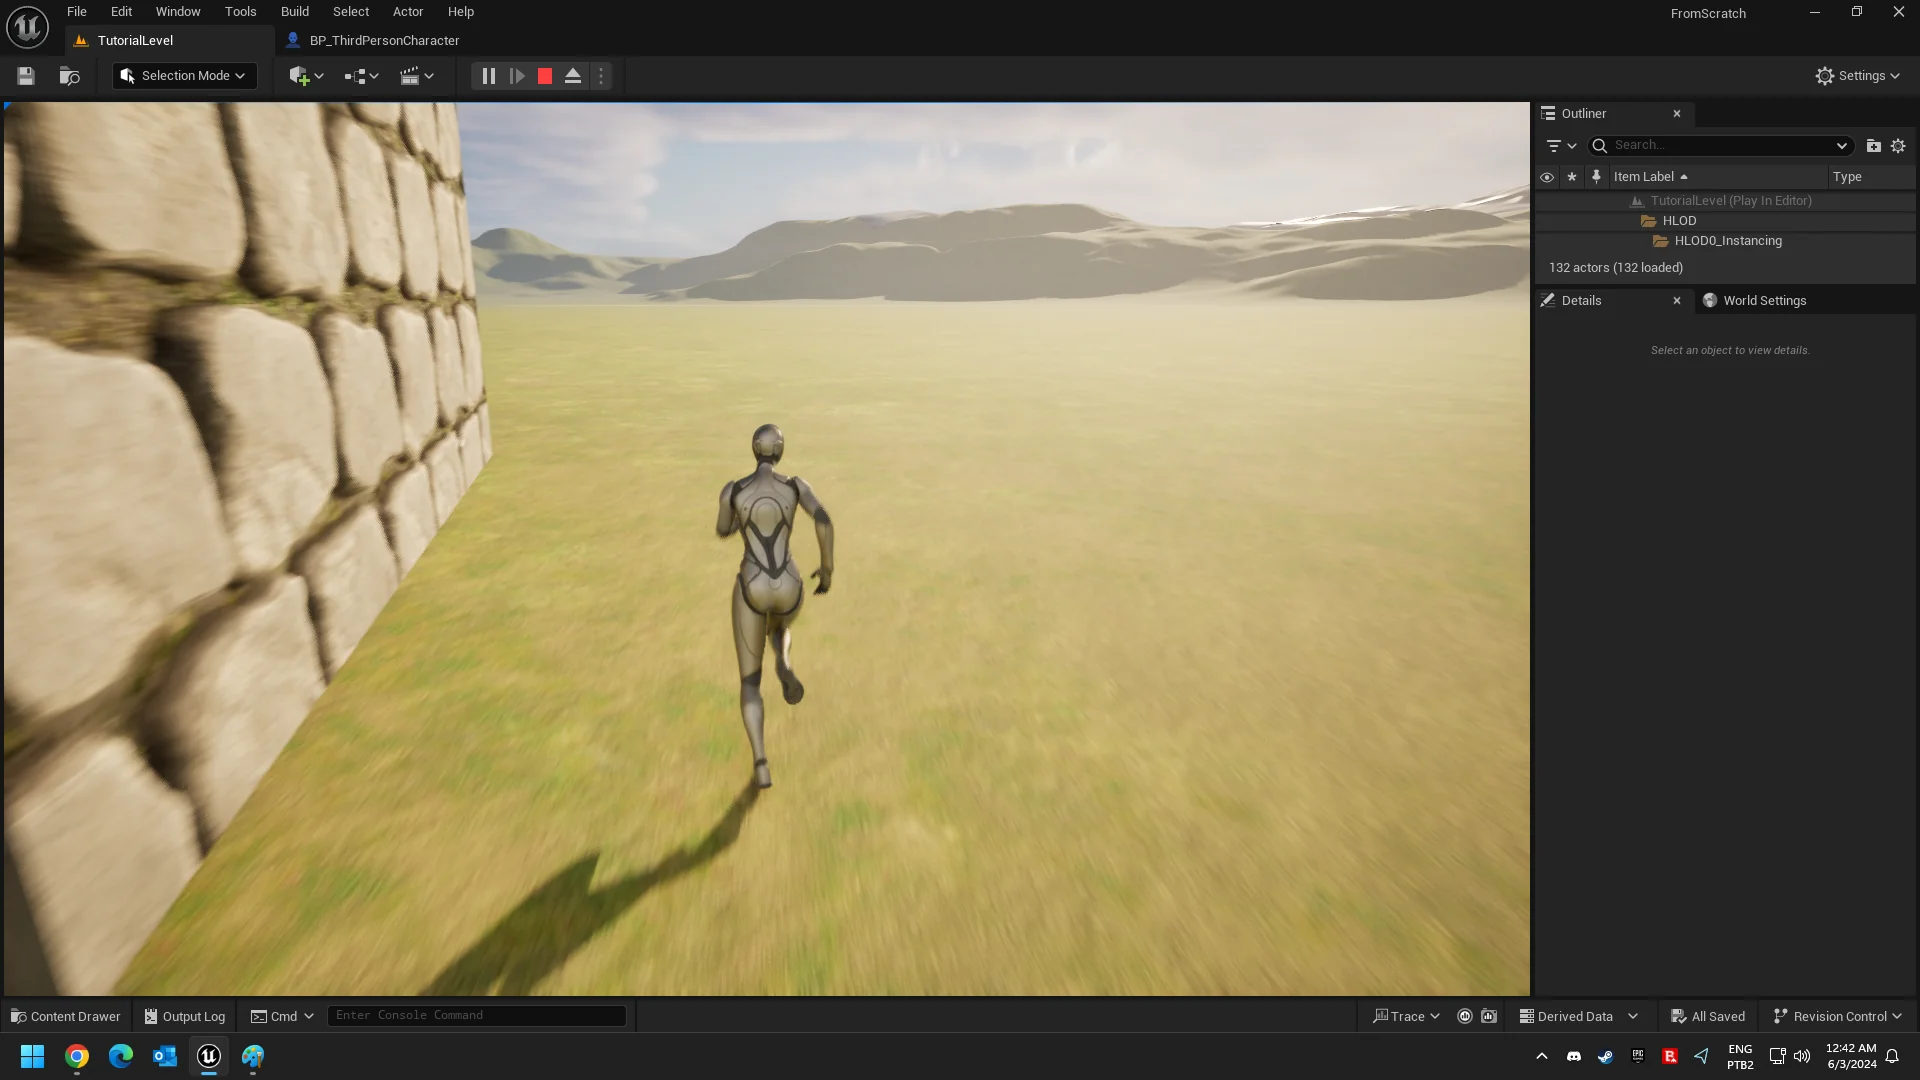Create a new folder in Outliner
The height and width of the screenshot is (1080, 1920).
click(1874, 146)
